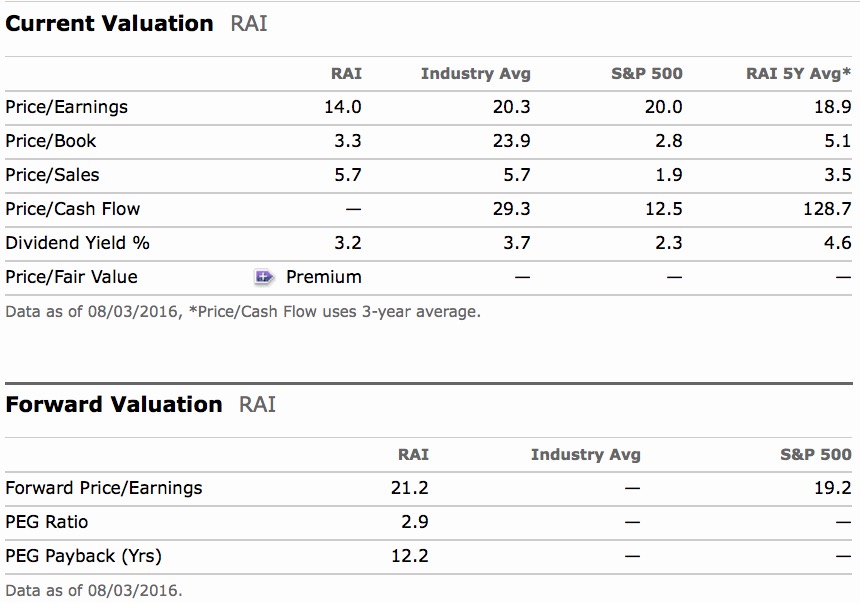
Task: Click the 21.2 Forward Price/Earnings value
Action: [x=409, y=488]
